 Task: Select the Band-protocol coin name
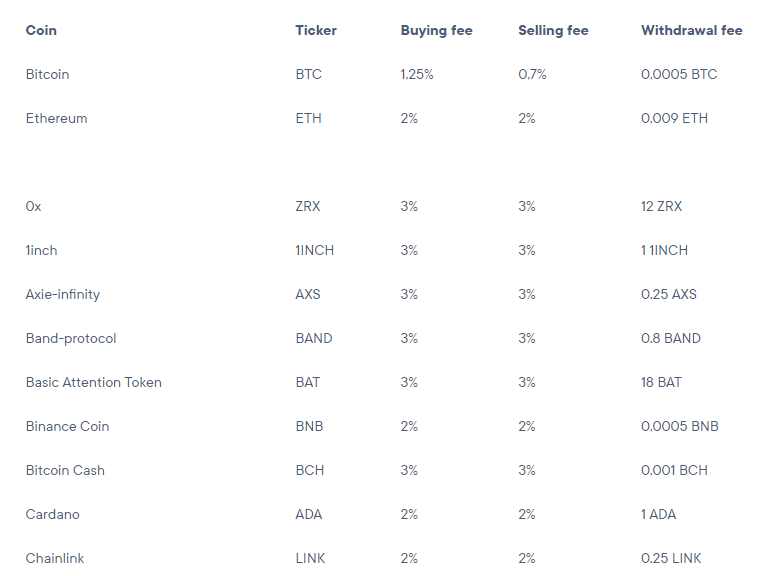pos(71,338)
